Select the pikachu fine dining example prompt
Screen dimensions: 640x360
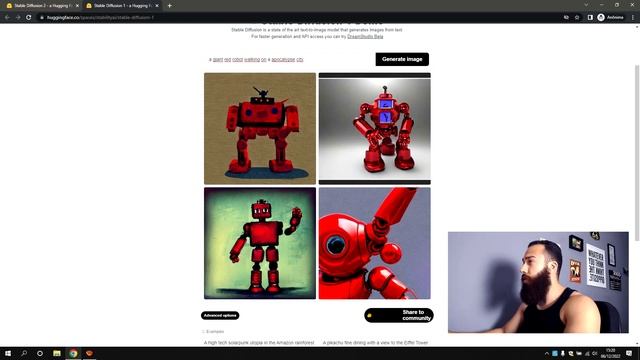(x=376, y=343)
